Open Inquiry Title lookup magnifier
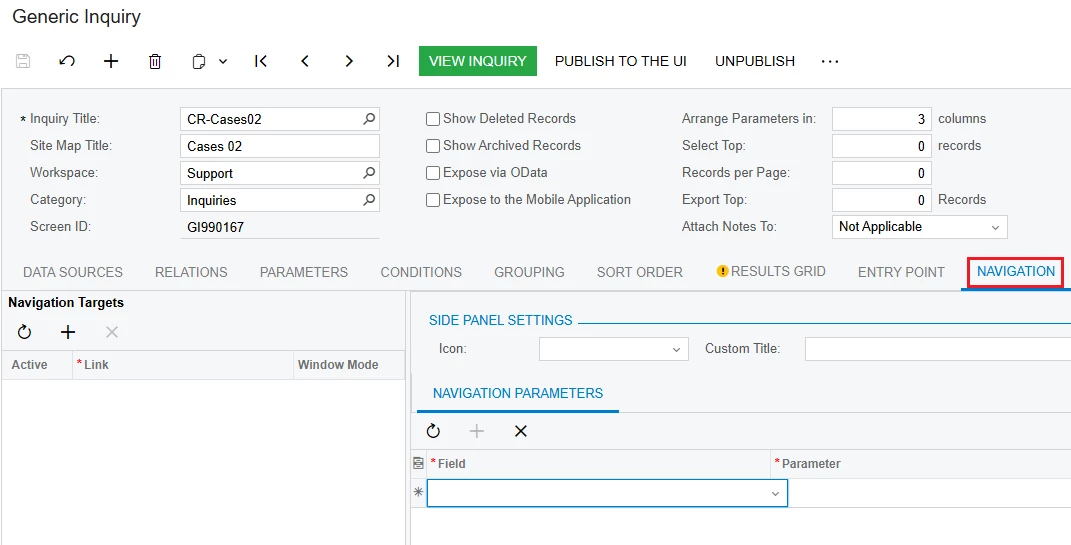This screenshot has width=1071, height=545. pos(369,119)
